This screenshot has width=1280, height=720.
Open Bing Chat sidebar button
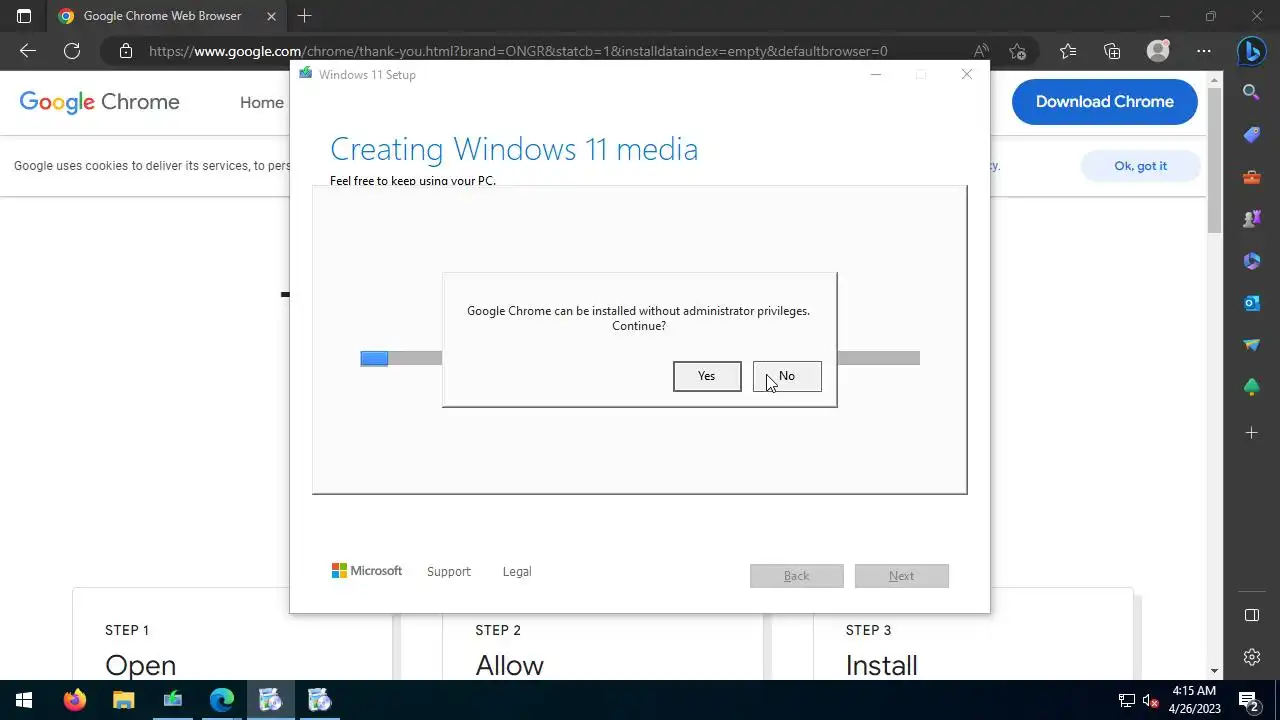coord(1251,51)
